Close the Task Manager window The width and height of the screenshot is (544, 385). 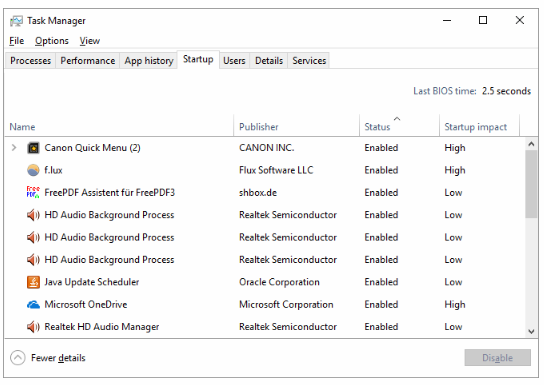(x=519, y=20)
